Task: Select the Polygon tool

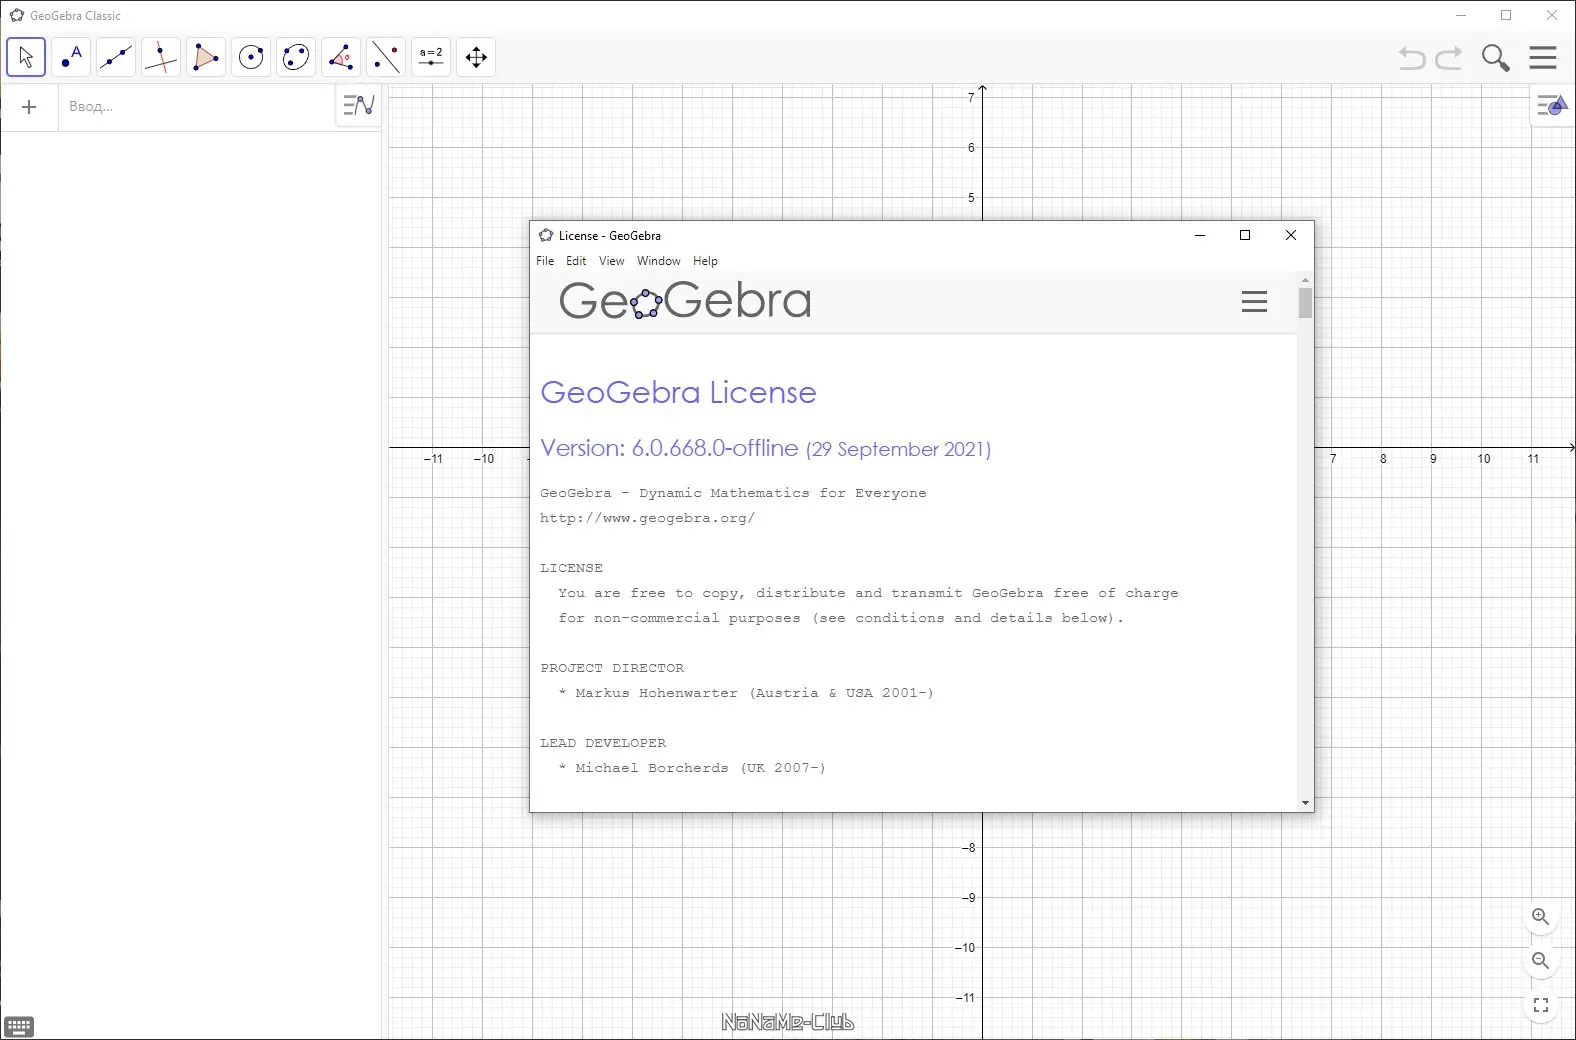Action: point(206,57)
